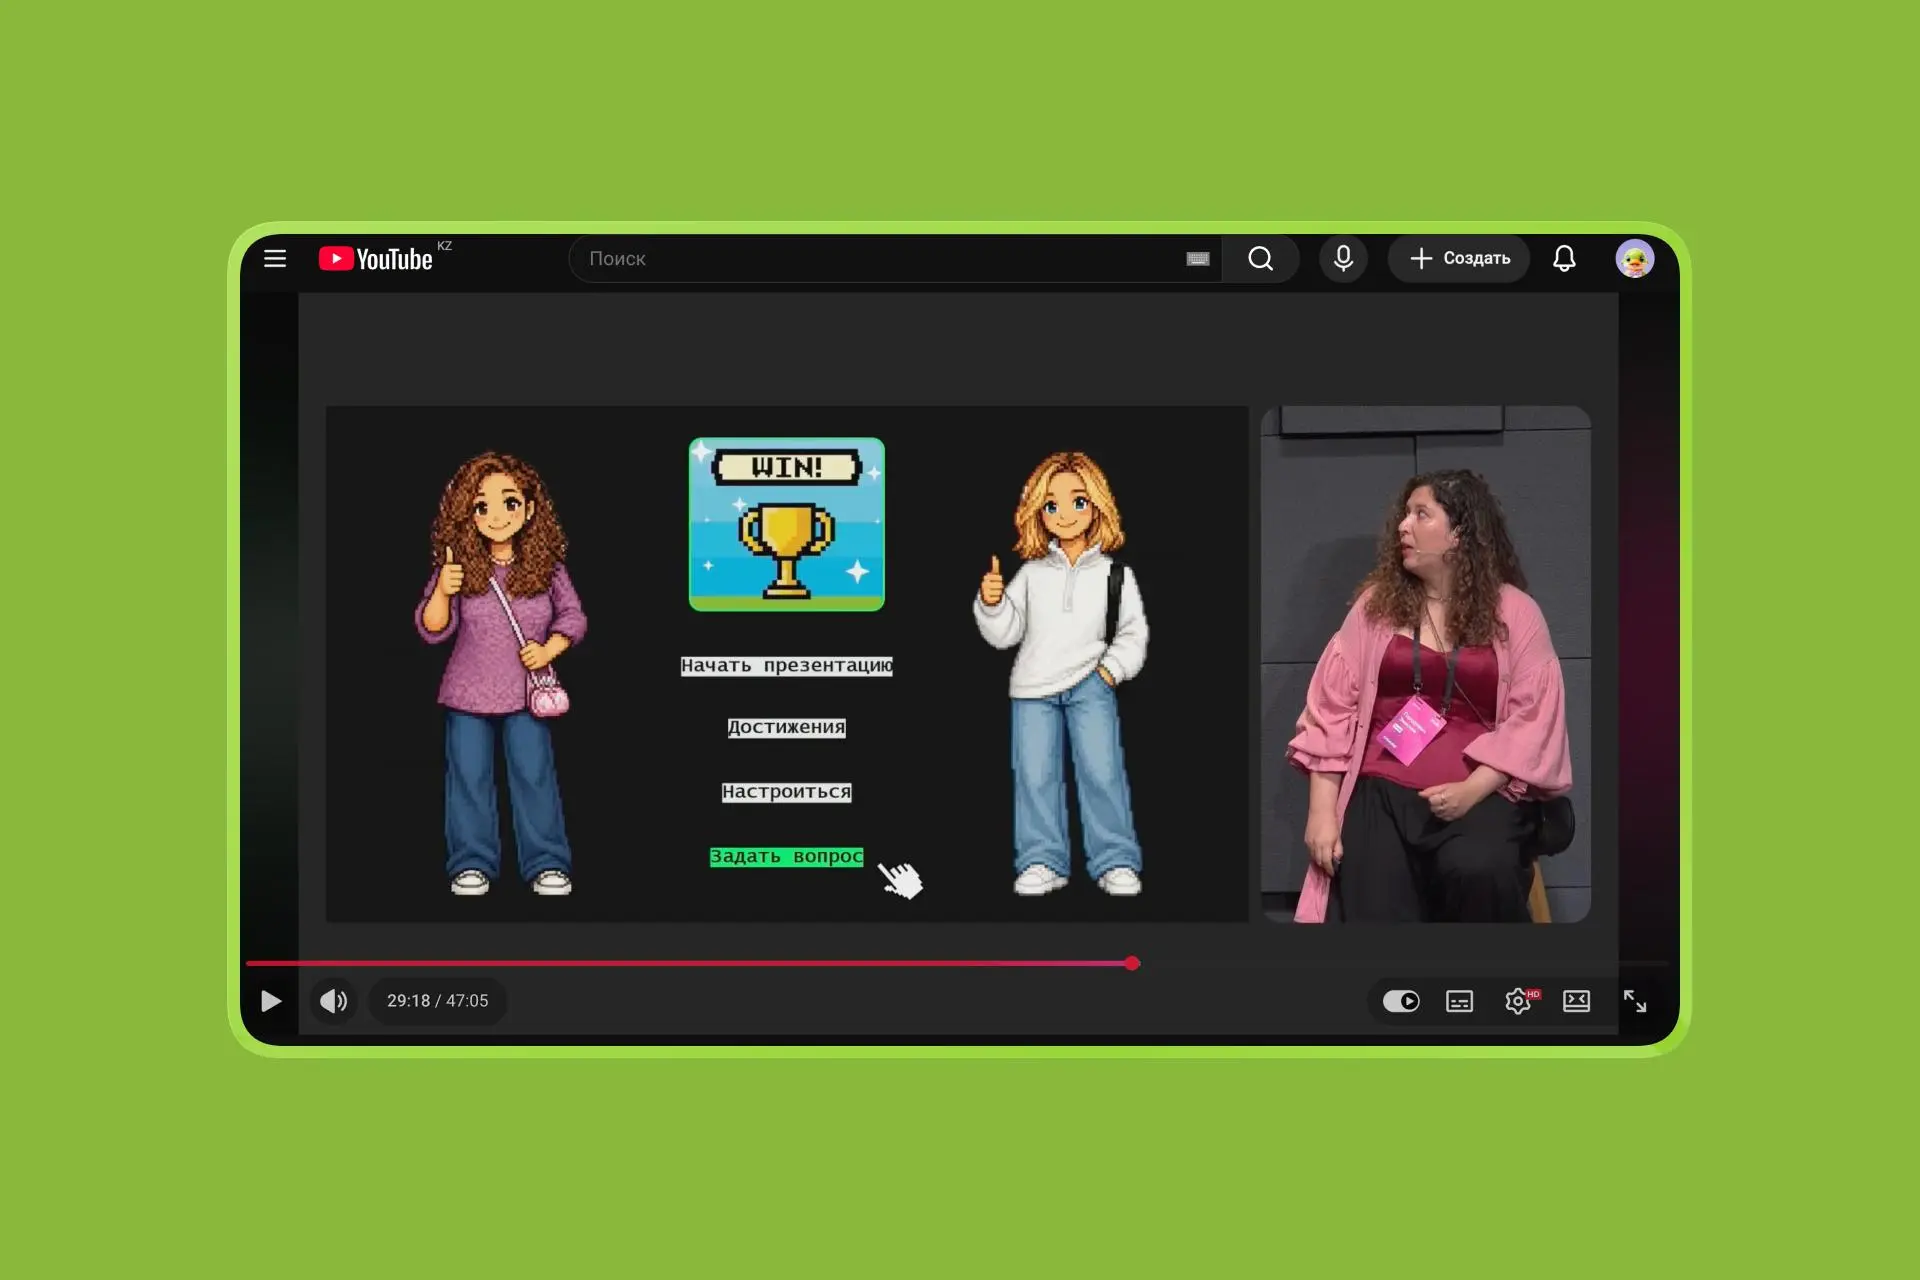Play the video
The image size is (1920, 1280).
(271, 1001)
